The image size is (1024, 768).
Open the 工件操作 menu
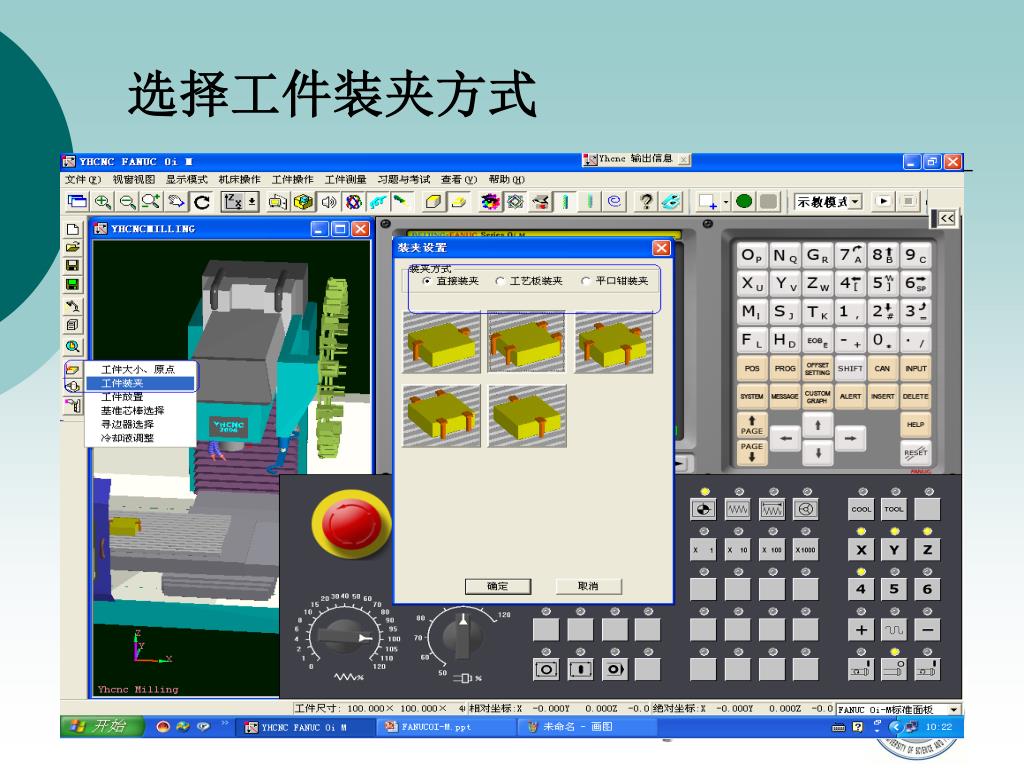pos(292,180)
